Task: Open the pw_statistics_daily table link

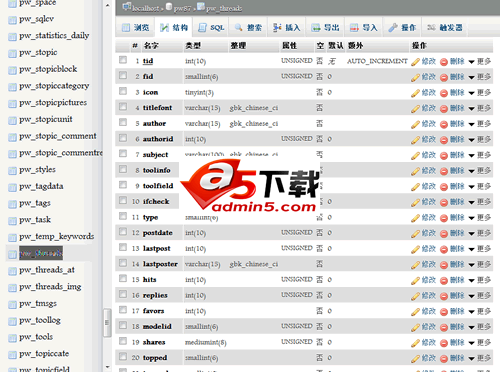Action: [x=54, y=36]
